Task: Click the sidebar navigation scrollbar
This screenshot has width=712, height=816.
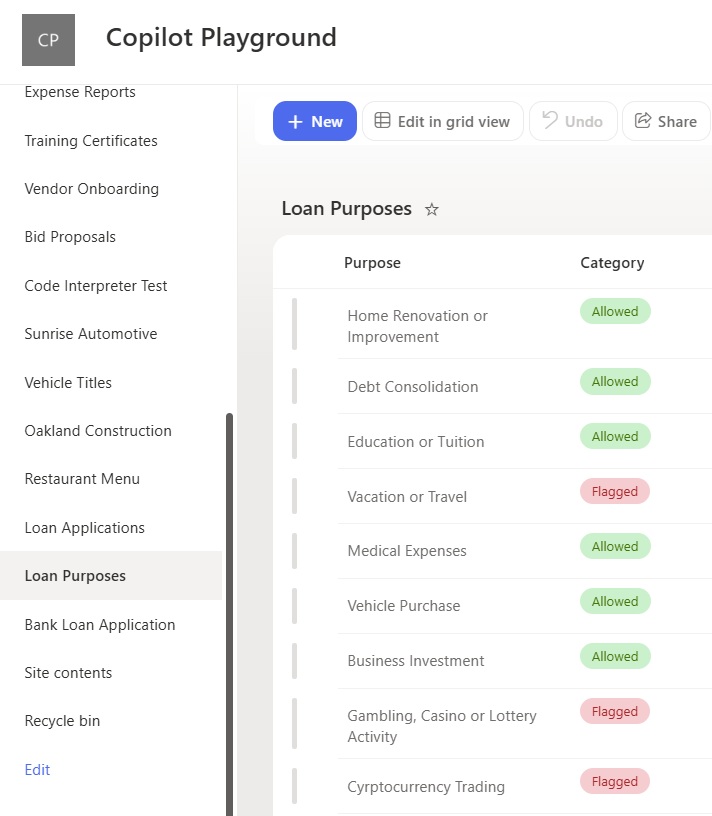Action: (230, 614)
